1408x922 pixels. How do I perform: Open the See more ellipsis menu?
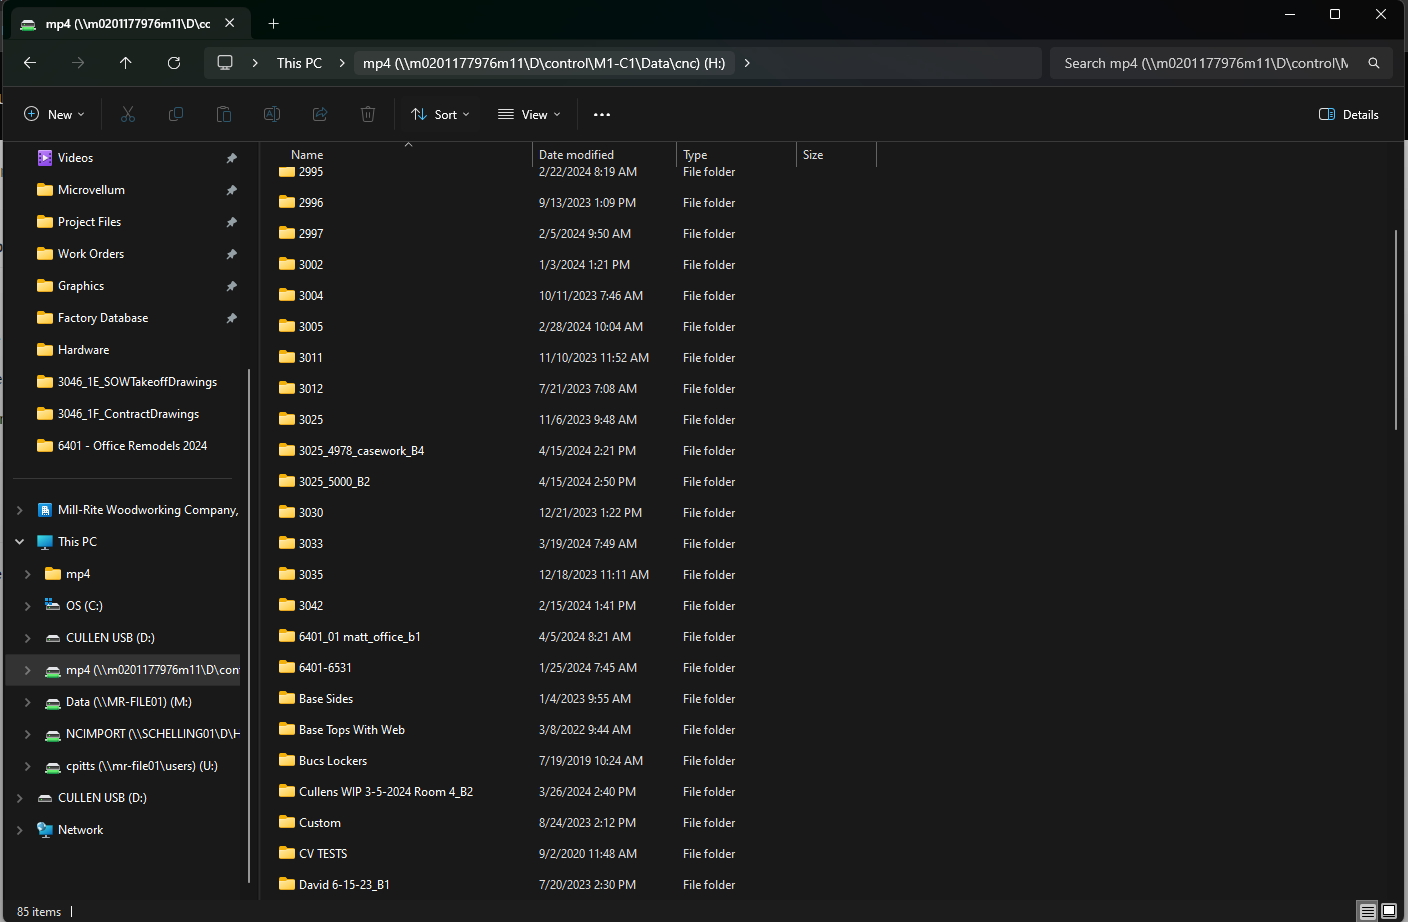coord(602,114)
